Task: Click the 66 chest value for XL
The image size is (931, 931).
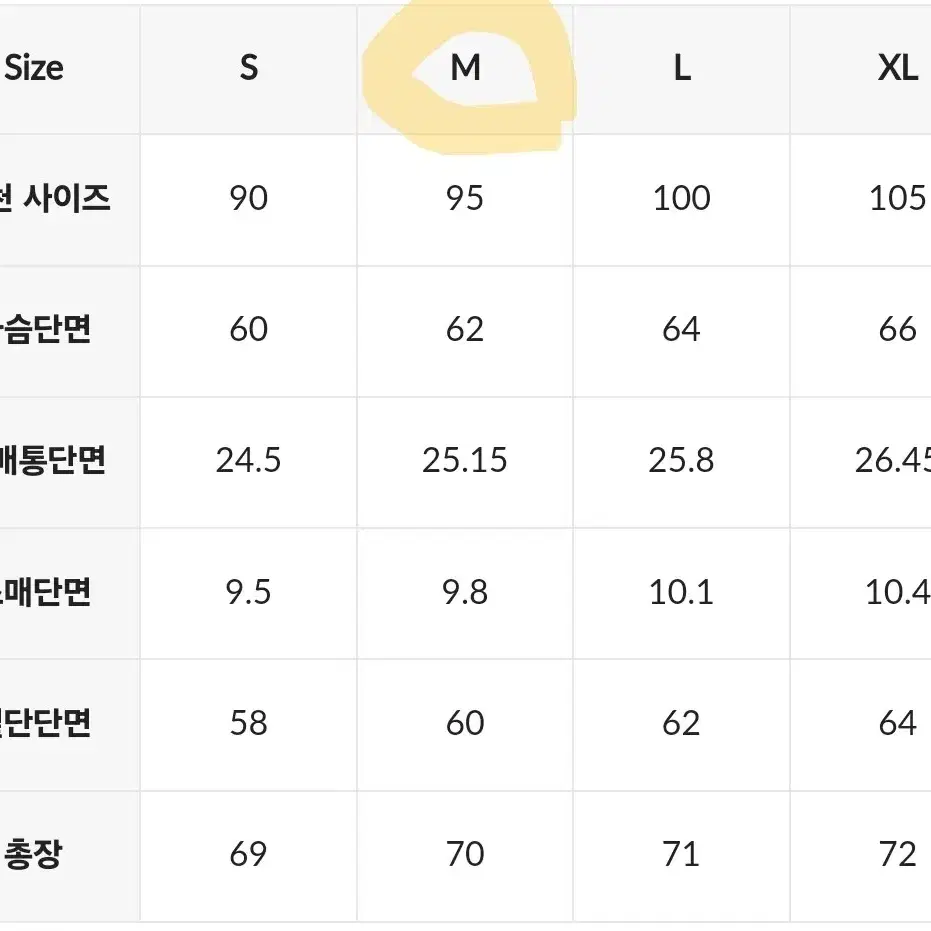Action: pyautogui.click(x=898, y=329)
